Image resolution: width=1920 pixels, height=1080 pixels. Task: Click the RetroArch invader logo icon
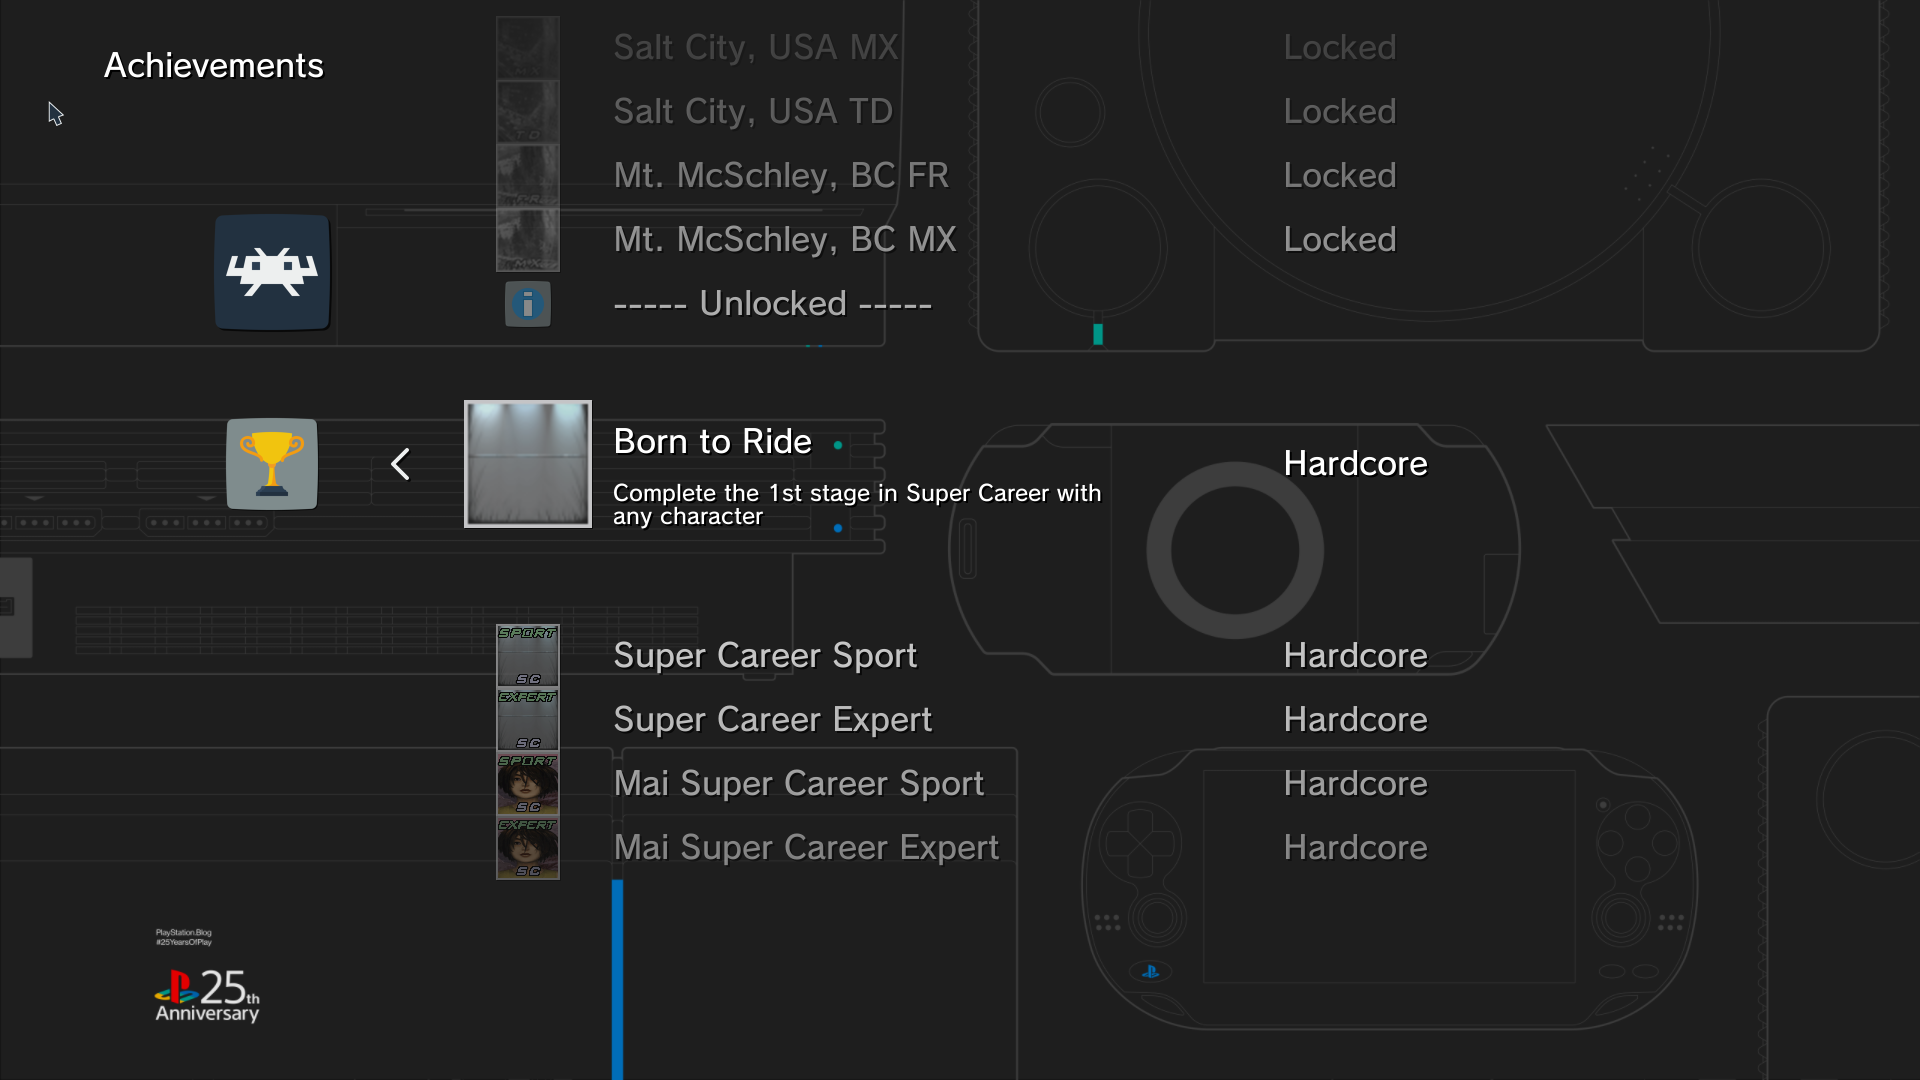click(272, 272)
